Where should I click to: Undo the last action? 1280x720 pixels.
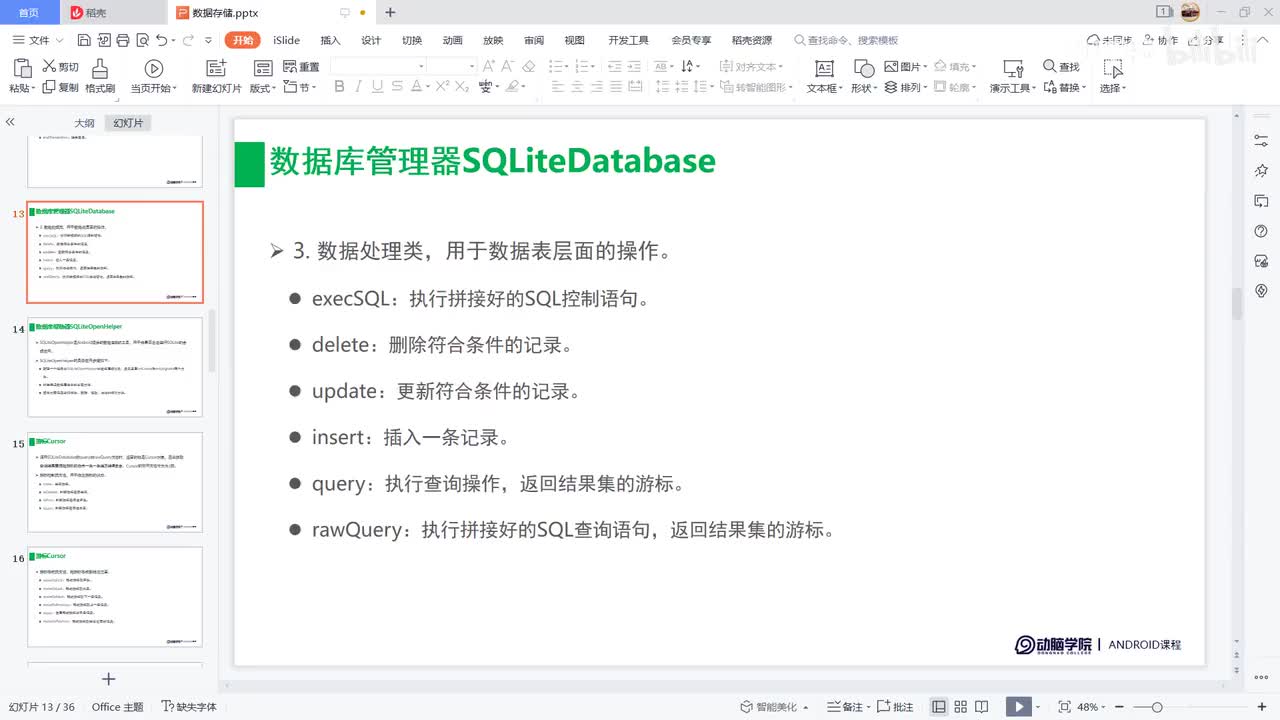pos(162,40)
